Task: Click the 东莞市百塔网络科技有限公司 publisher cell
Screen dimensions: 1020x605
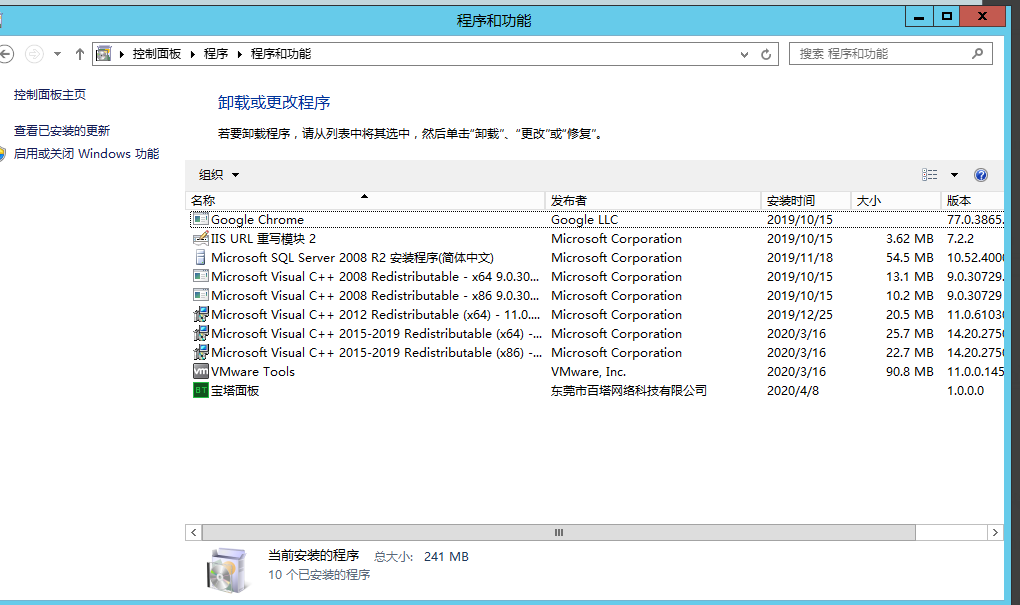Action: click(x=629, y=390)
